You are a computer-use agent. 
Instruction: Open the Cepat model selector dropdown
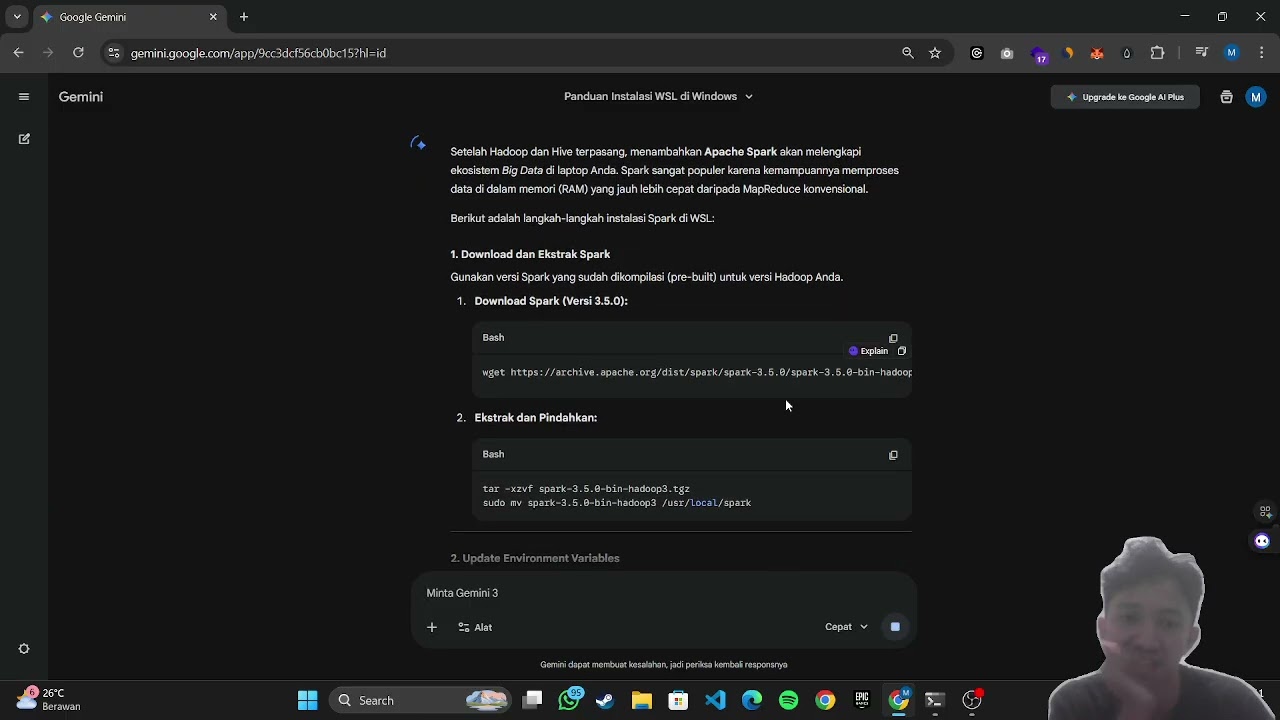[x=846, y=627]
